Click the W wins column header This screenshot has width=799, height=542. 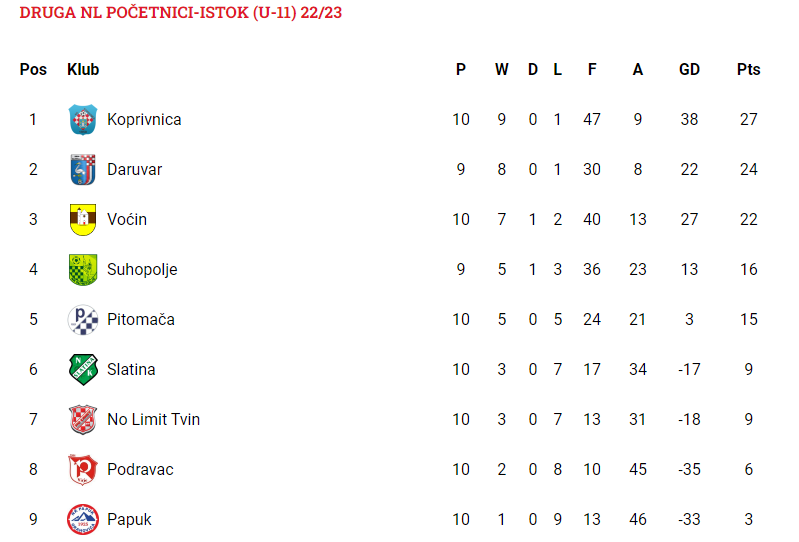(x=502, y=69)
